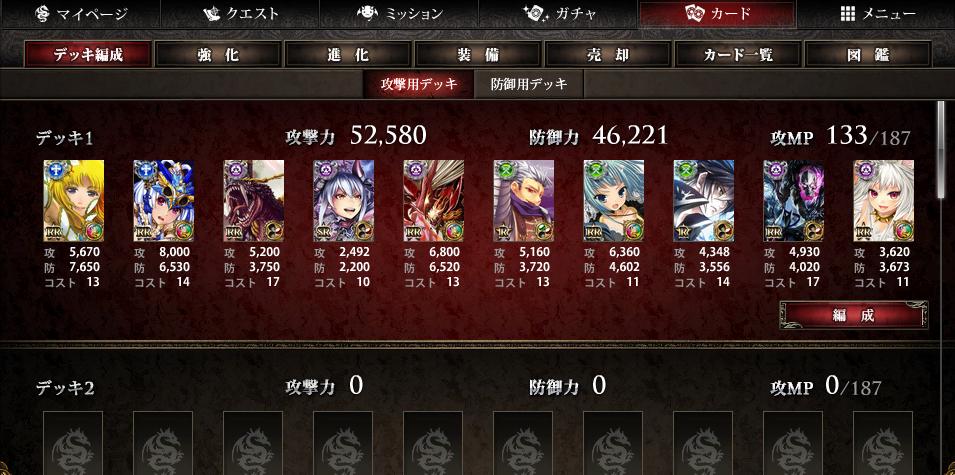955x475 pixels.
Task: Click the 編成 button for Deck 1
Action: point(854,315)
